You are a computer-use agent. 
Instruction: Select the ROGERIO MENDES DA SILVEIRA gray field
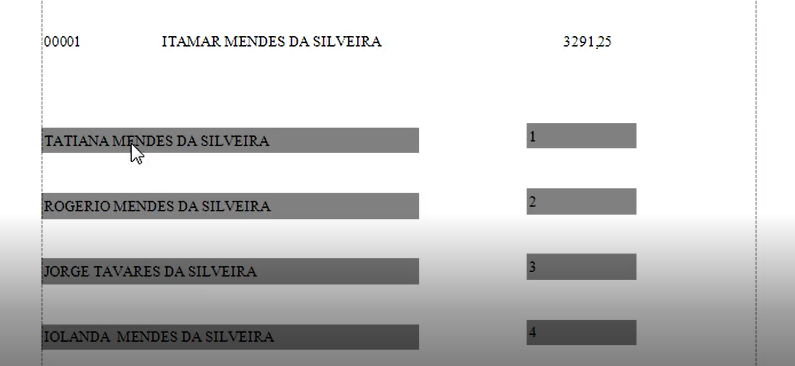(x=230, y=206)
